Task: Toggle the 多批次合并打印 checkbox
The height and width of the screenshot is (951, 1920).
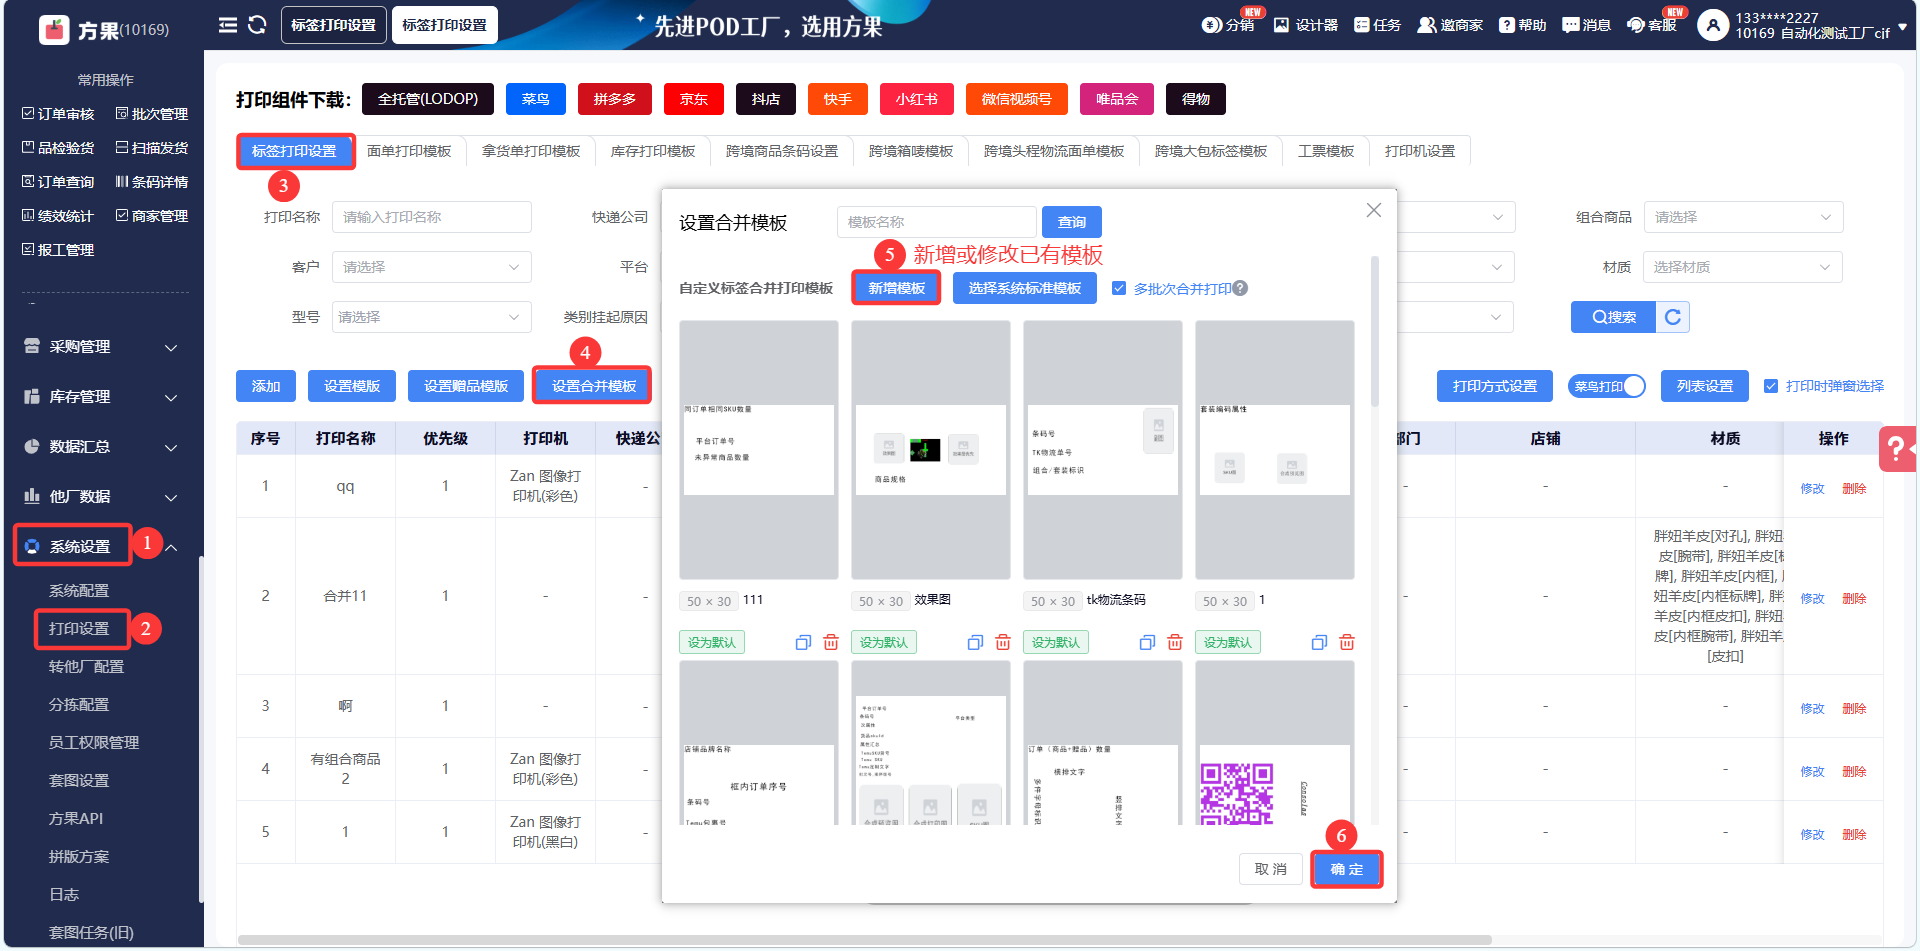Action: click(x=1119, y=288)
